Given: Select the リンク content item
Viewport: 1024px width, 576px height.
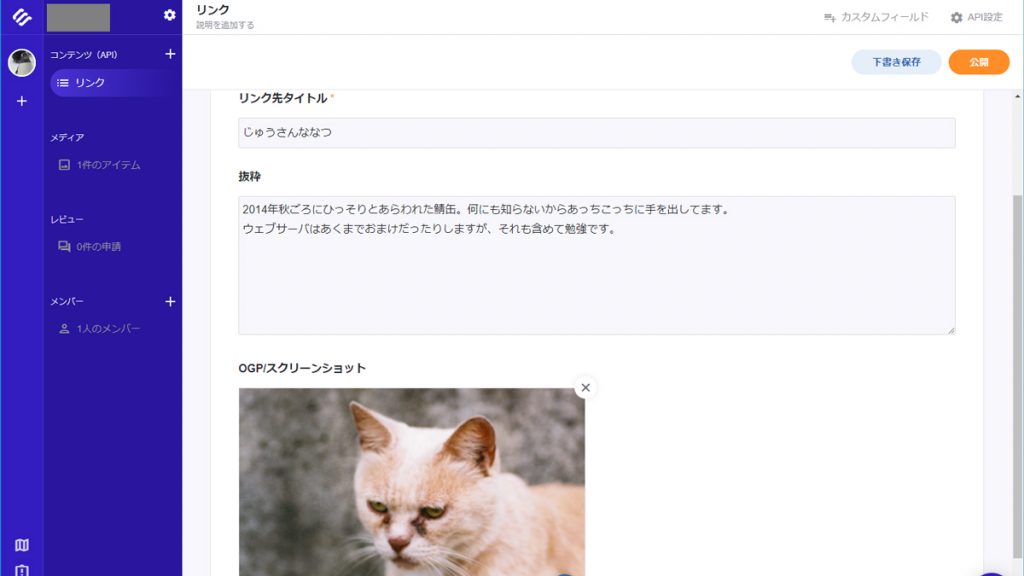Looking at the screenshot, I should tap(113, 83).
